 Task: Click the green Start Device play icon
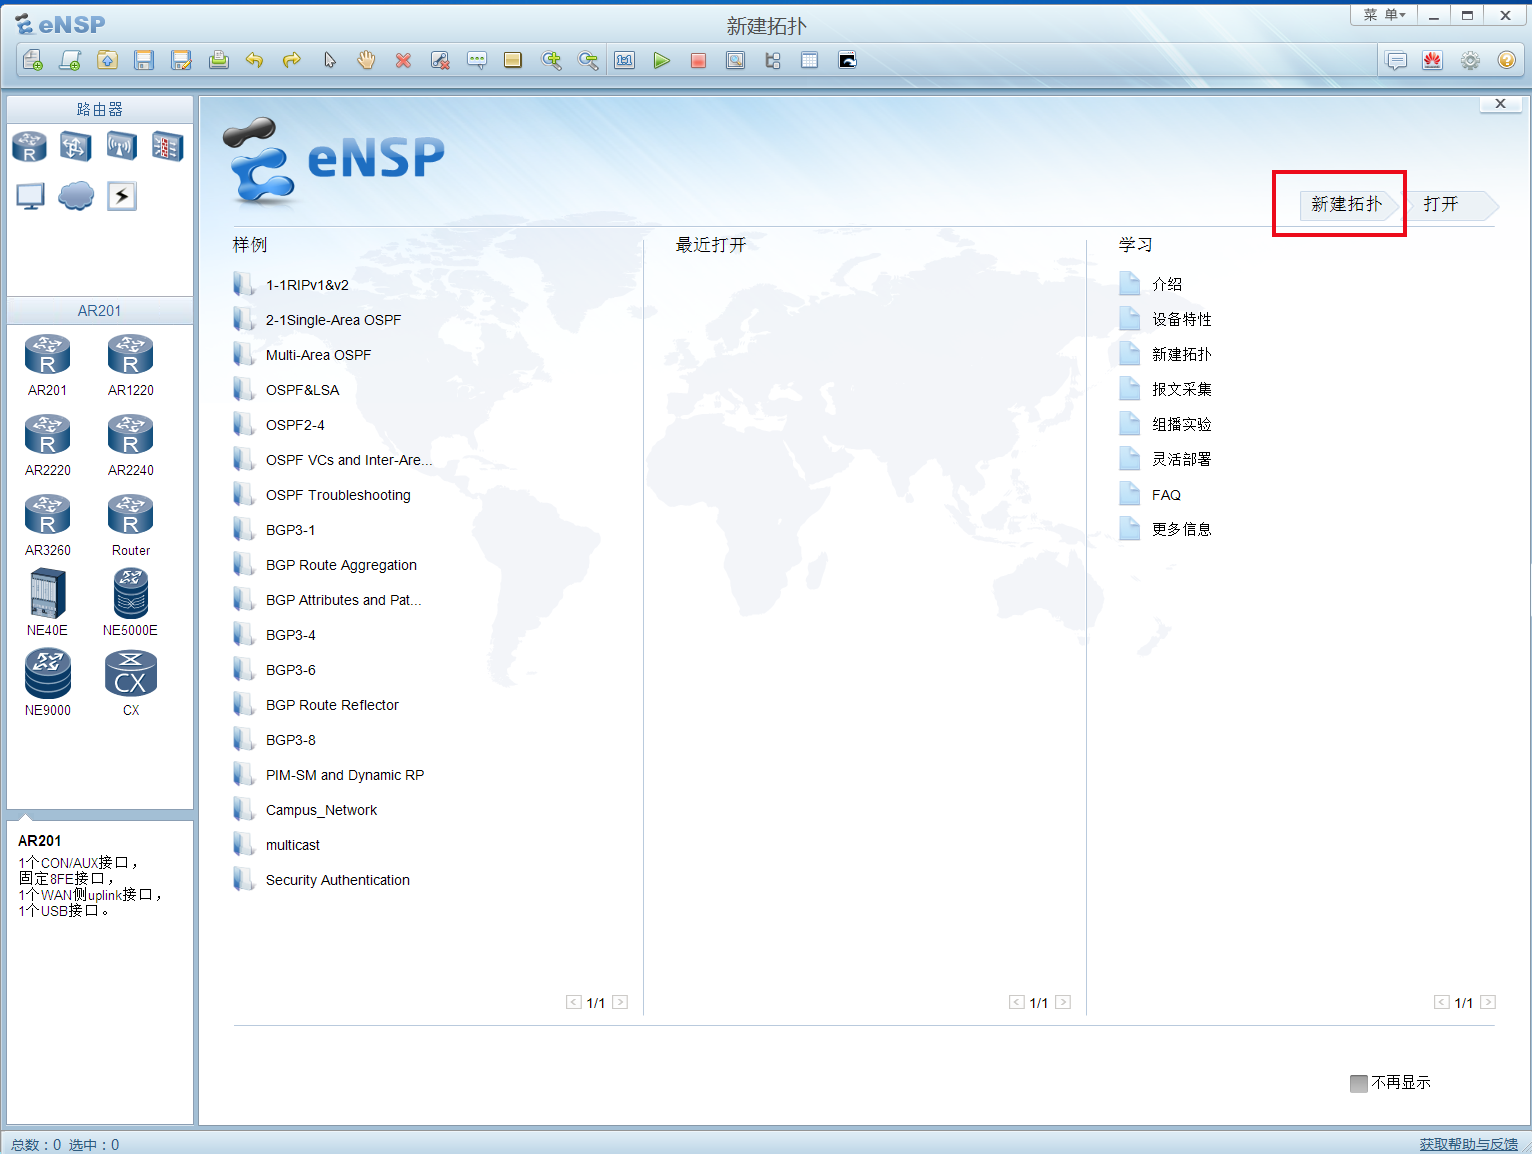click(661, 61)
